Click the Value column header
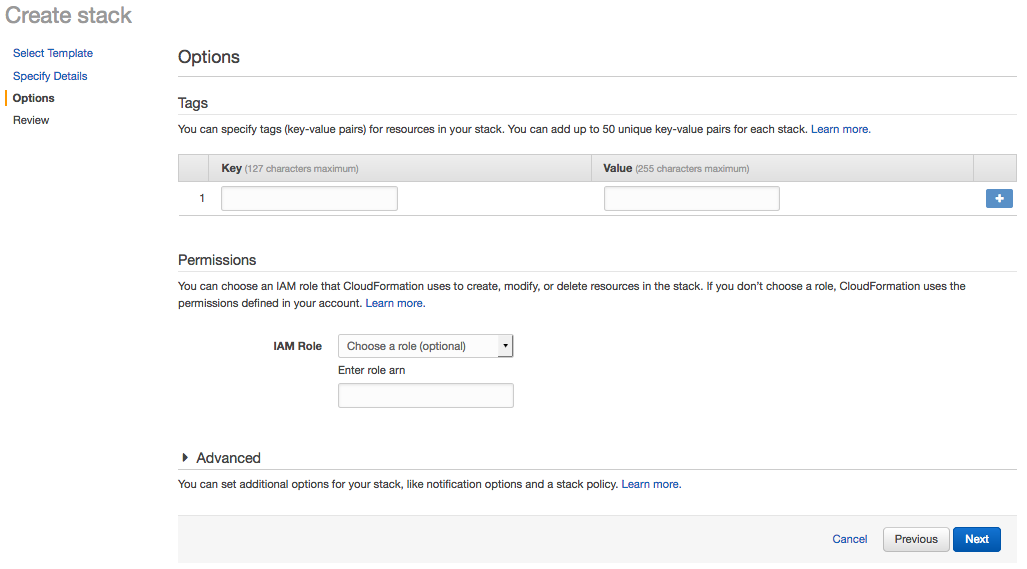 tap(618, 168)
